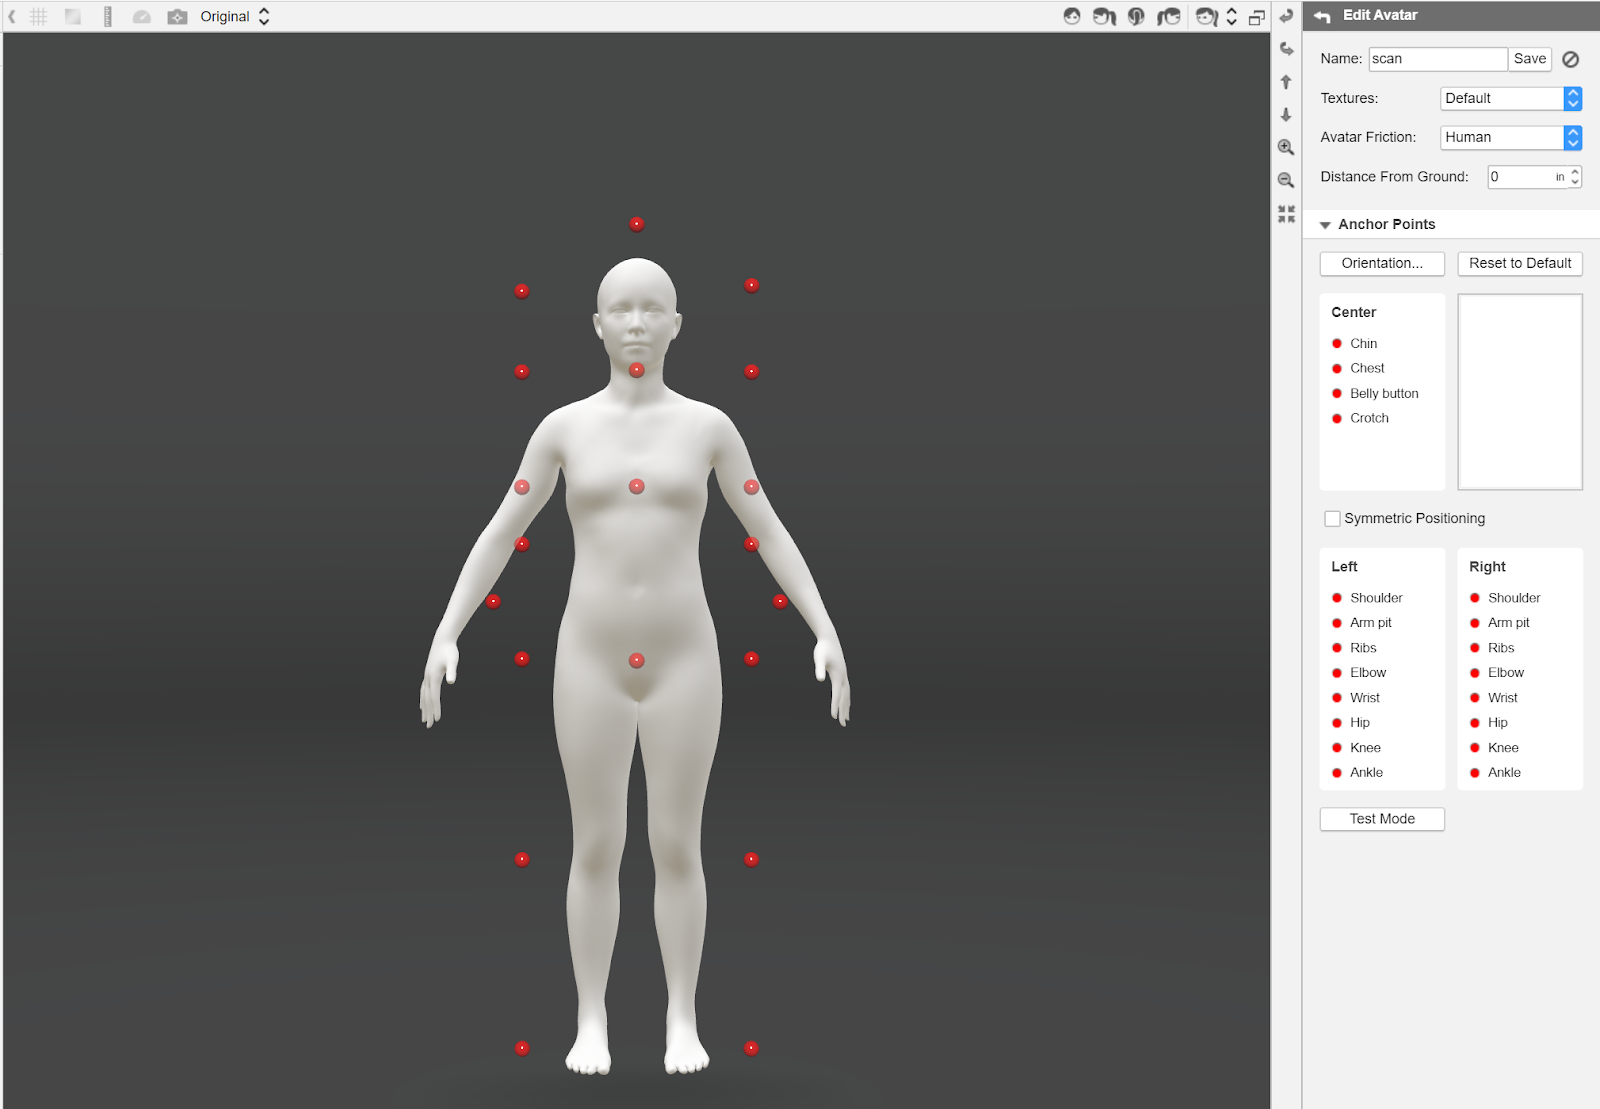Image resolution: width=1600 pixels, height=1109 pixels.
Task: Click the gauge meter icon
Action: [x=142, y=17]
